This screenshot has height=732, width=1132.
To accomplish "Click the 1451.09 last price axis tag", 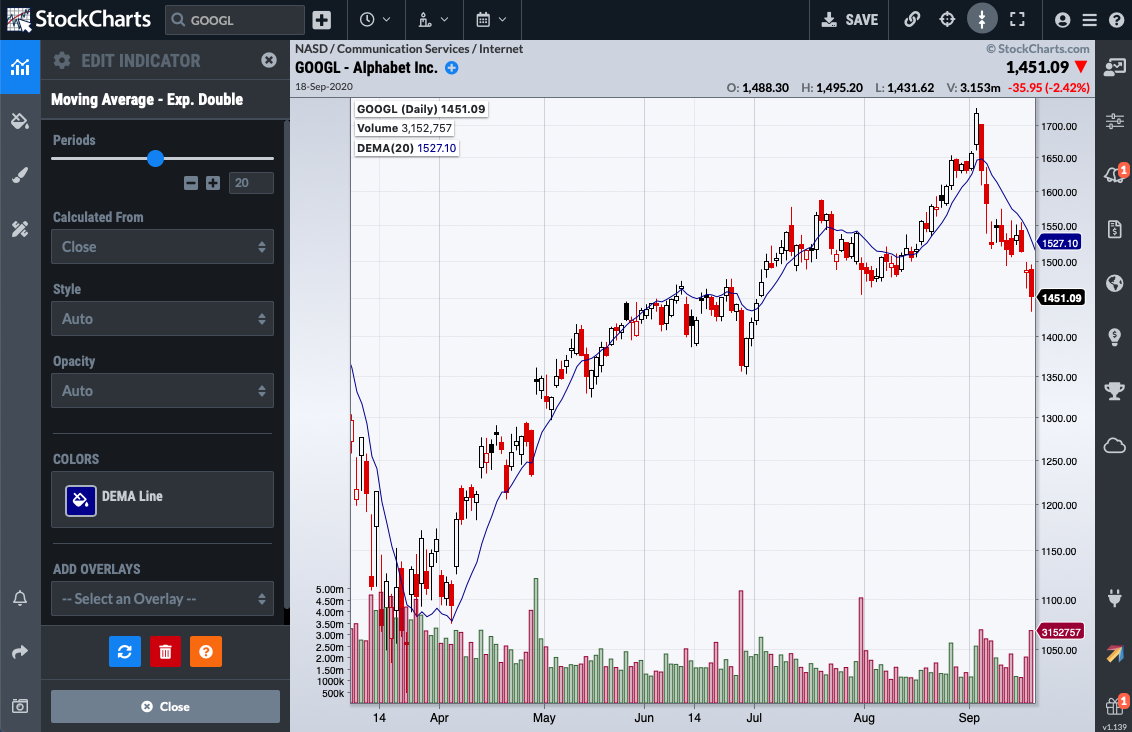I will click(1061, 297).
